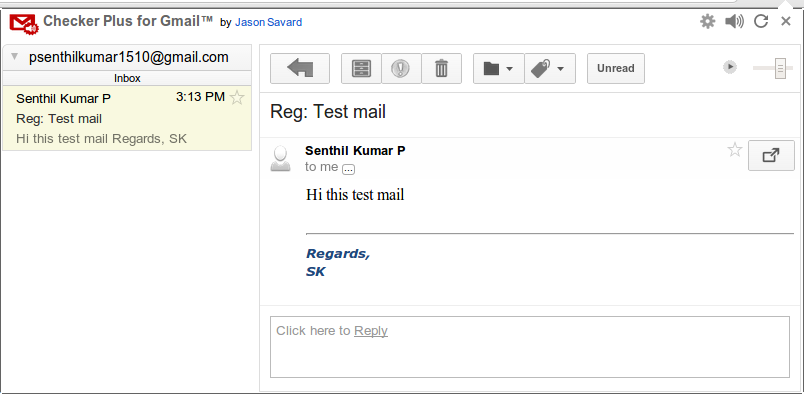Image resolution: width=804 pixels, height=394 pixels.
Task: Open the Labels tag dropdown
Action: [x=550, y=68]
